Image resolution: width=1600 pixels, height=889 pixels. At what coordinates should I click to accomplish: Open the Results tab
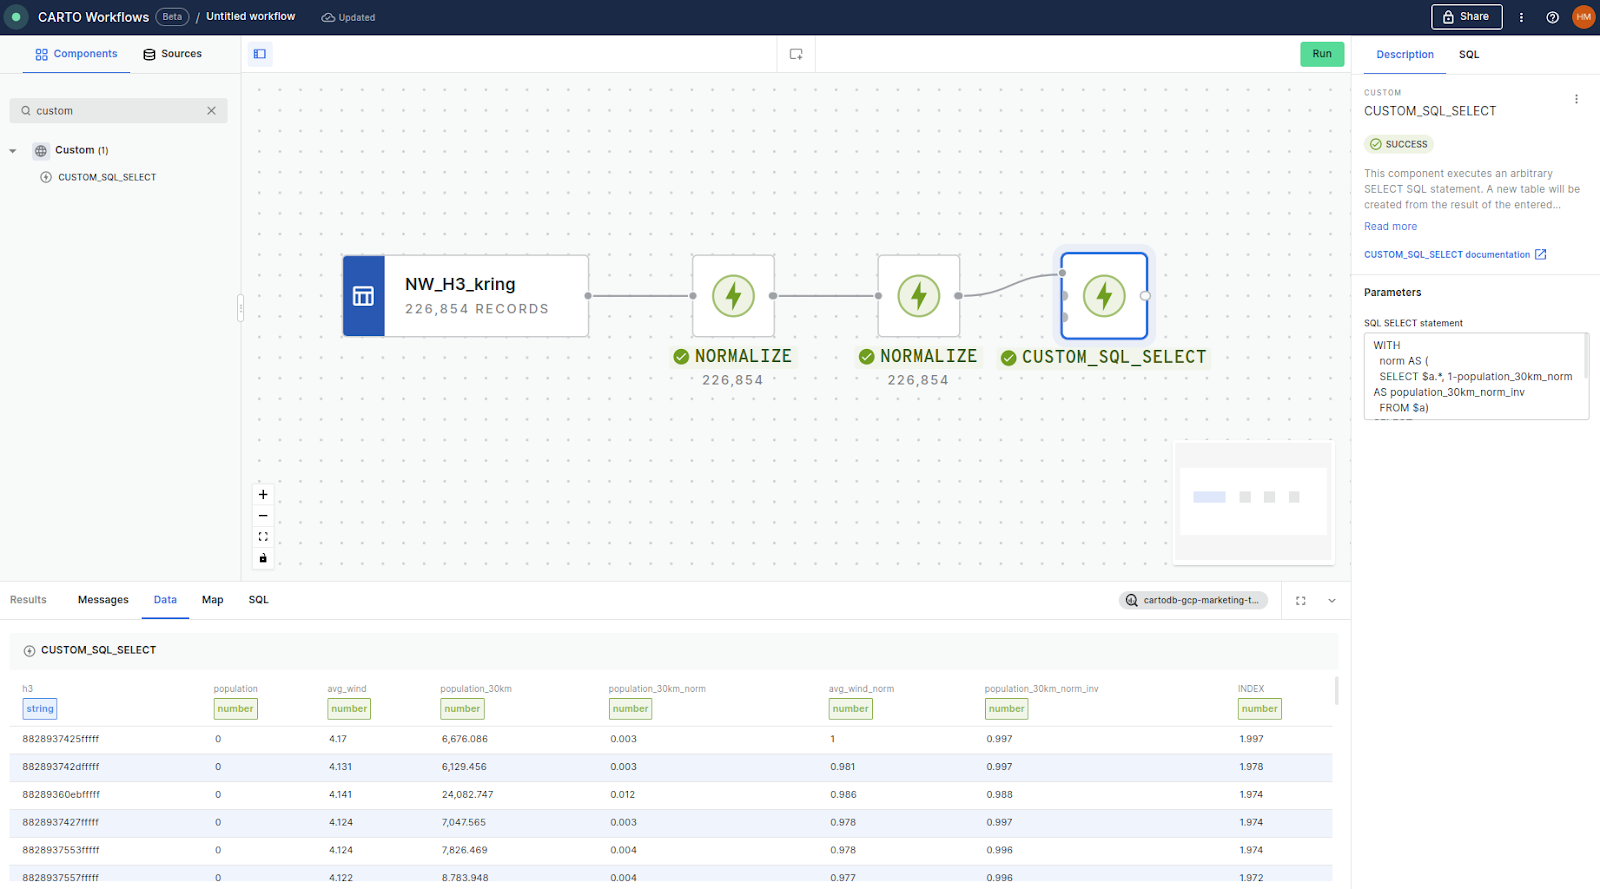(28, 600)
